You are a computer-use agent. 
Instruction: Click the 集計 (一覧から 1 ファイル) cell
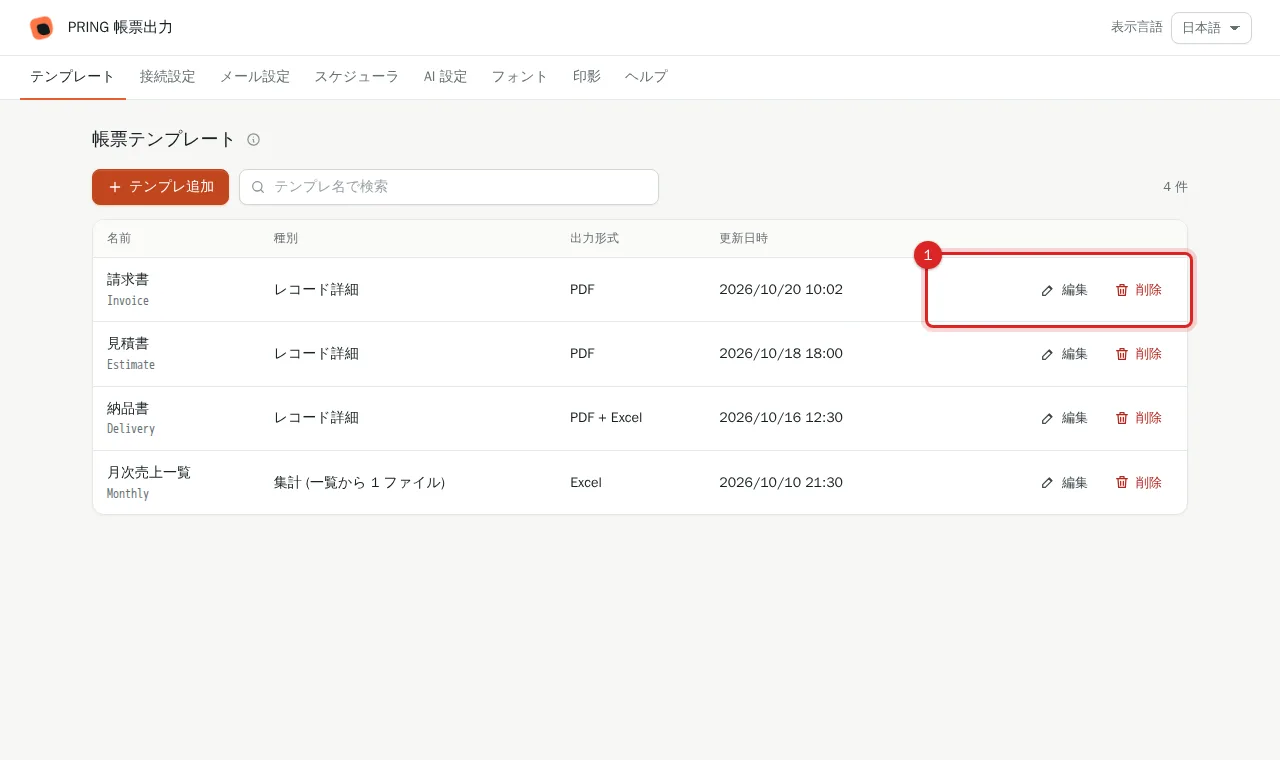[359, 483]
